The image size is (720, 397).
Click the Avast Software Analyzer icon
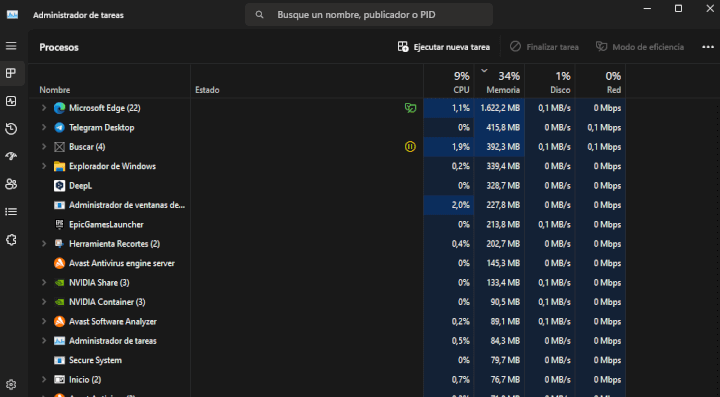click(x=59, y=321)
